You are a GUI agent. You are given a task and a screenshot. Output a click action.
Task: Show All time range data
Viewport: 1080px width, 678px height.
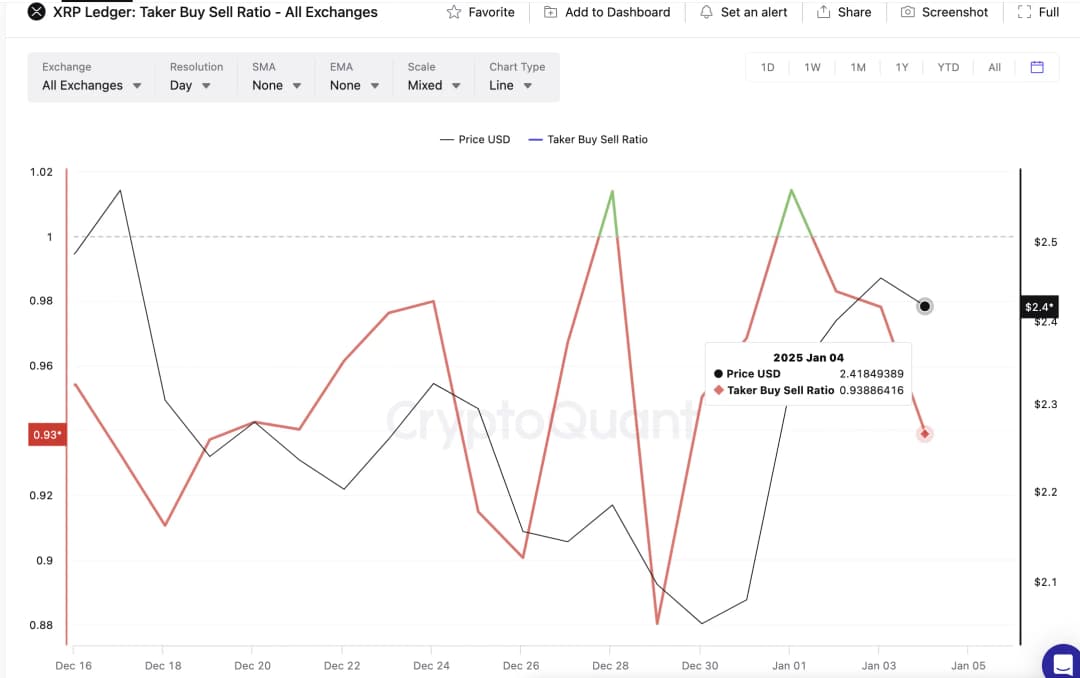(994, 67)
